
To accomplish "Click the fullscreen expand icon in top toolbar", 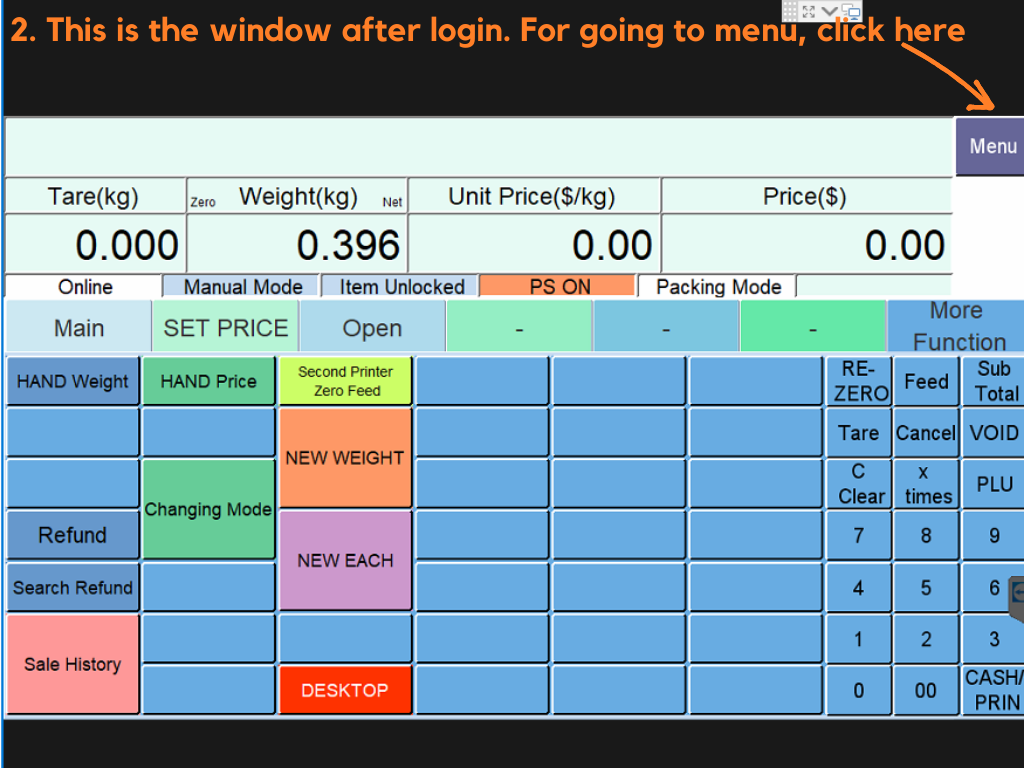I will 809,10.
